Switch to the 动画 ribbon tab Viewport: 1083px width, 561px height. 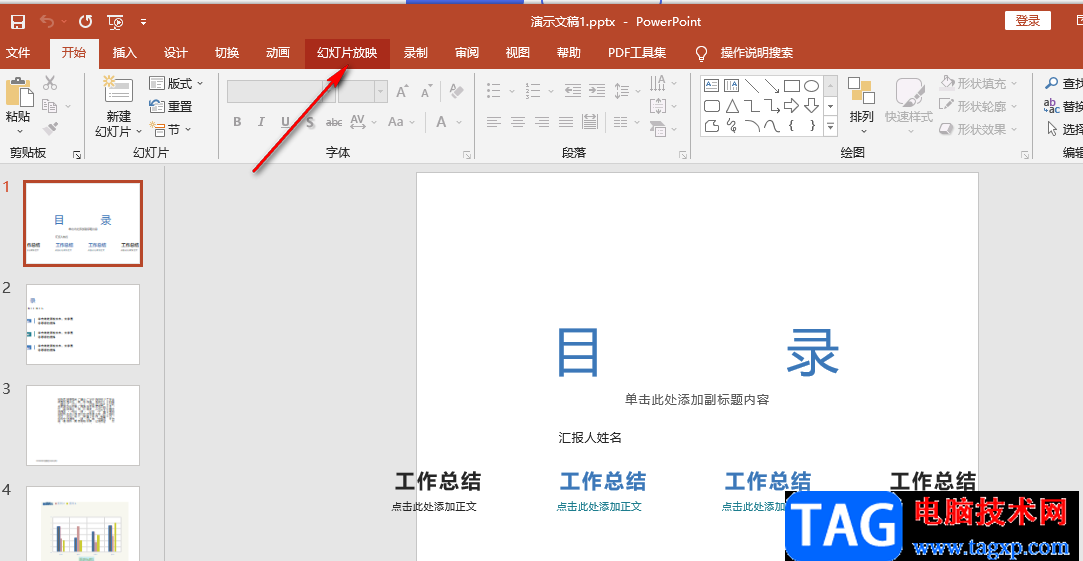[278, 53]
